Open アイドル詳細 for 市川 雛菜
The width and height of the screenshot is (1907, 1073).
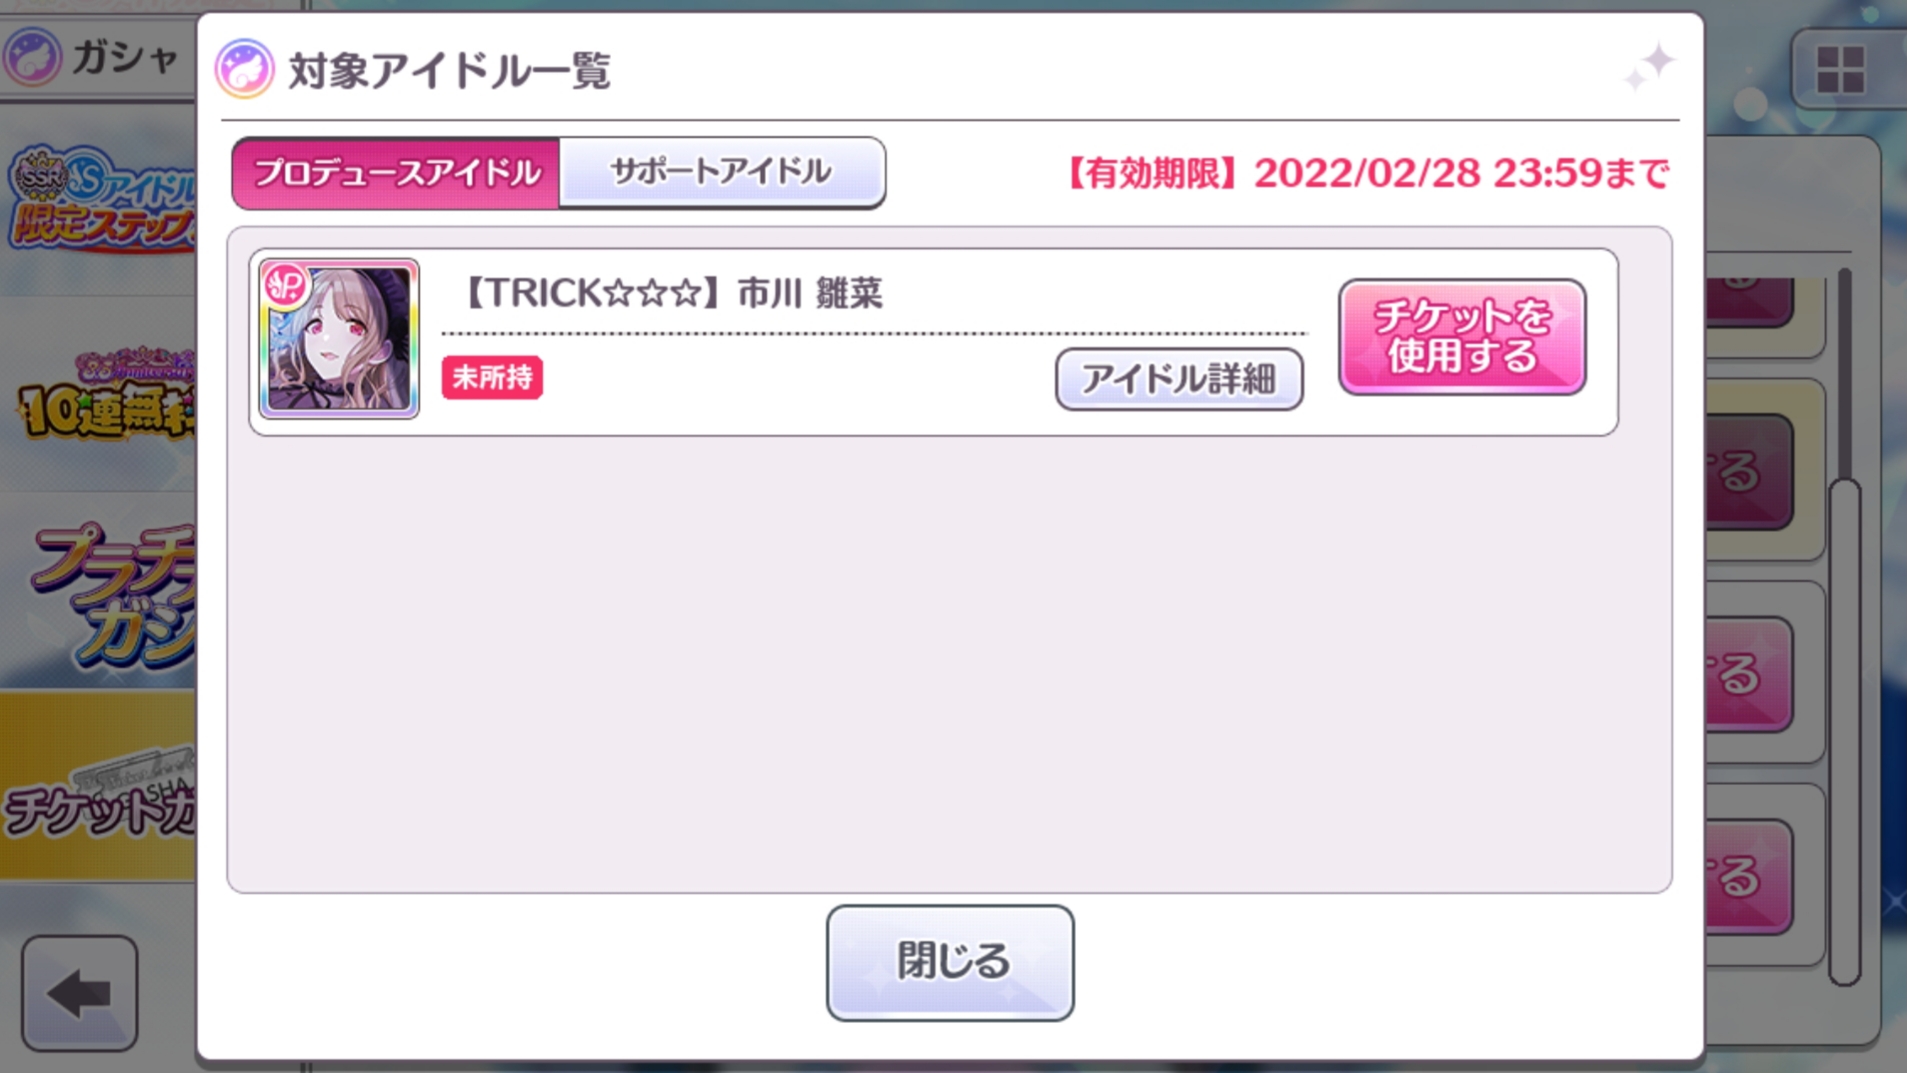point(1179,379)
